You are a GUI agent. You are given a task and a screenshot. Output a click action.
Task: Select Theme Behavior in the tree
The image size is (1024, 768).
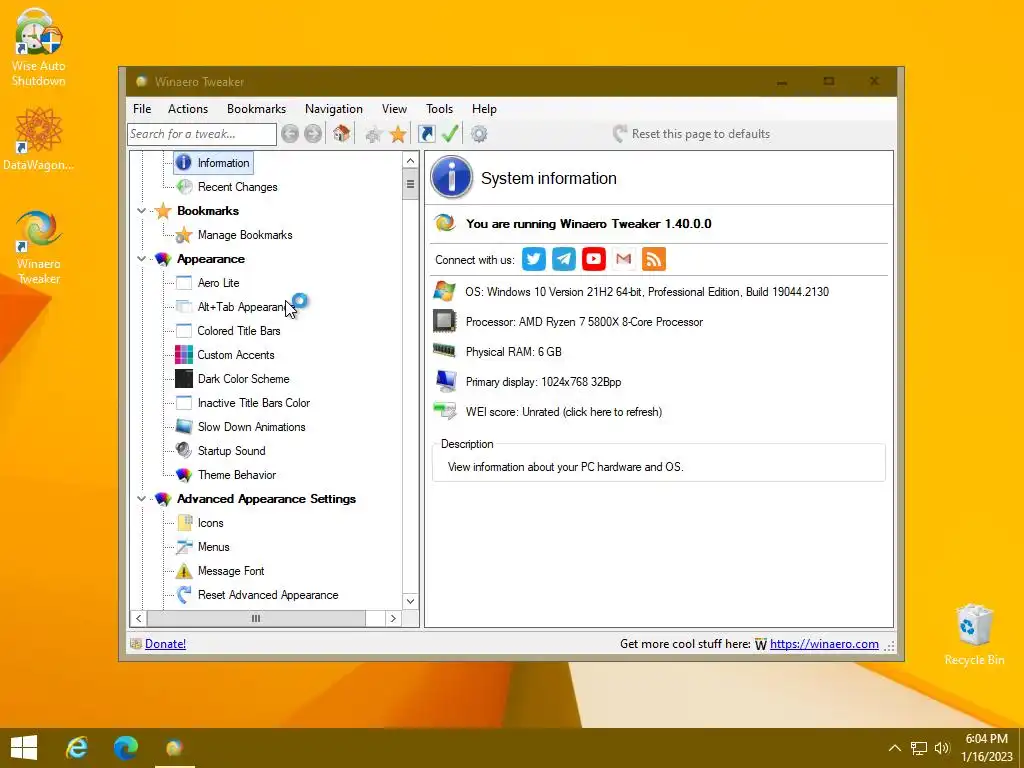pyautogui.click(x=237, y=475)
